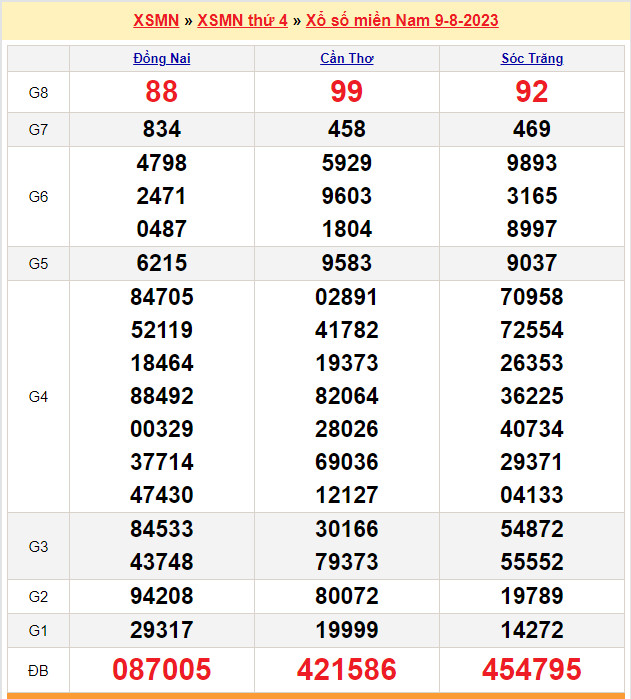This screenshot has height=699, width=631.
Task: Click the XSMN thứ 4 link
Action: (x=242, y=20)
